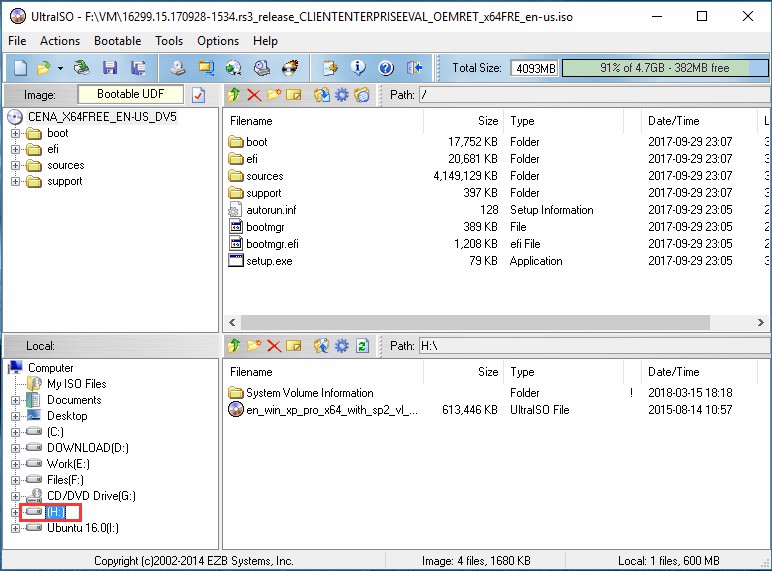
Task: Sort image file list by Filename header
Action: 323,121
